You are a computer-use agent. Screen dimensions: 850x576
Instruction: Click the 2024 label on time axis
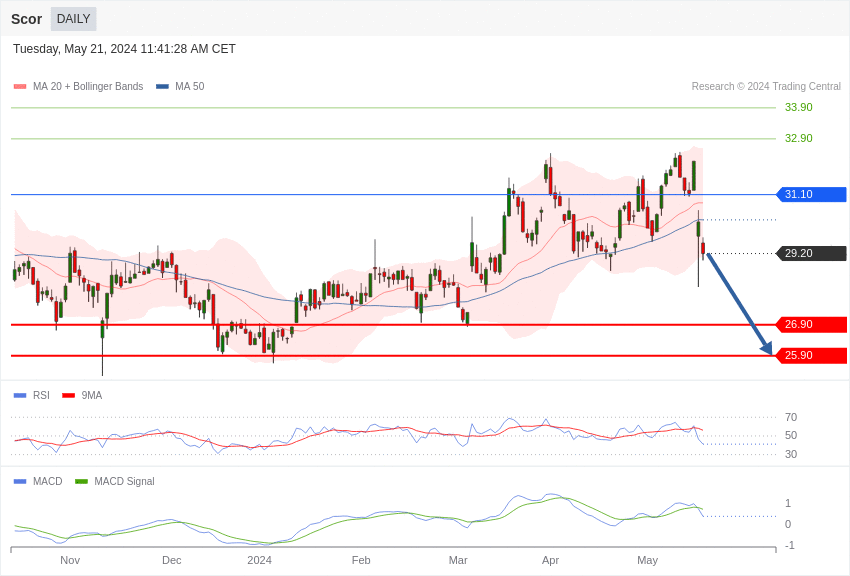click(x=259, y=560)
